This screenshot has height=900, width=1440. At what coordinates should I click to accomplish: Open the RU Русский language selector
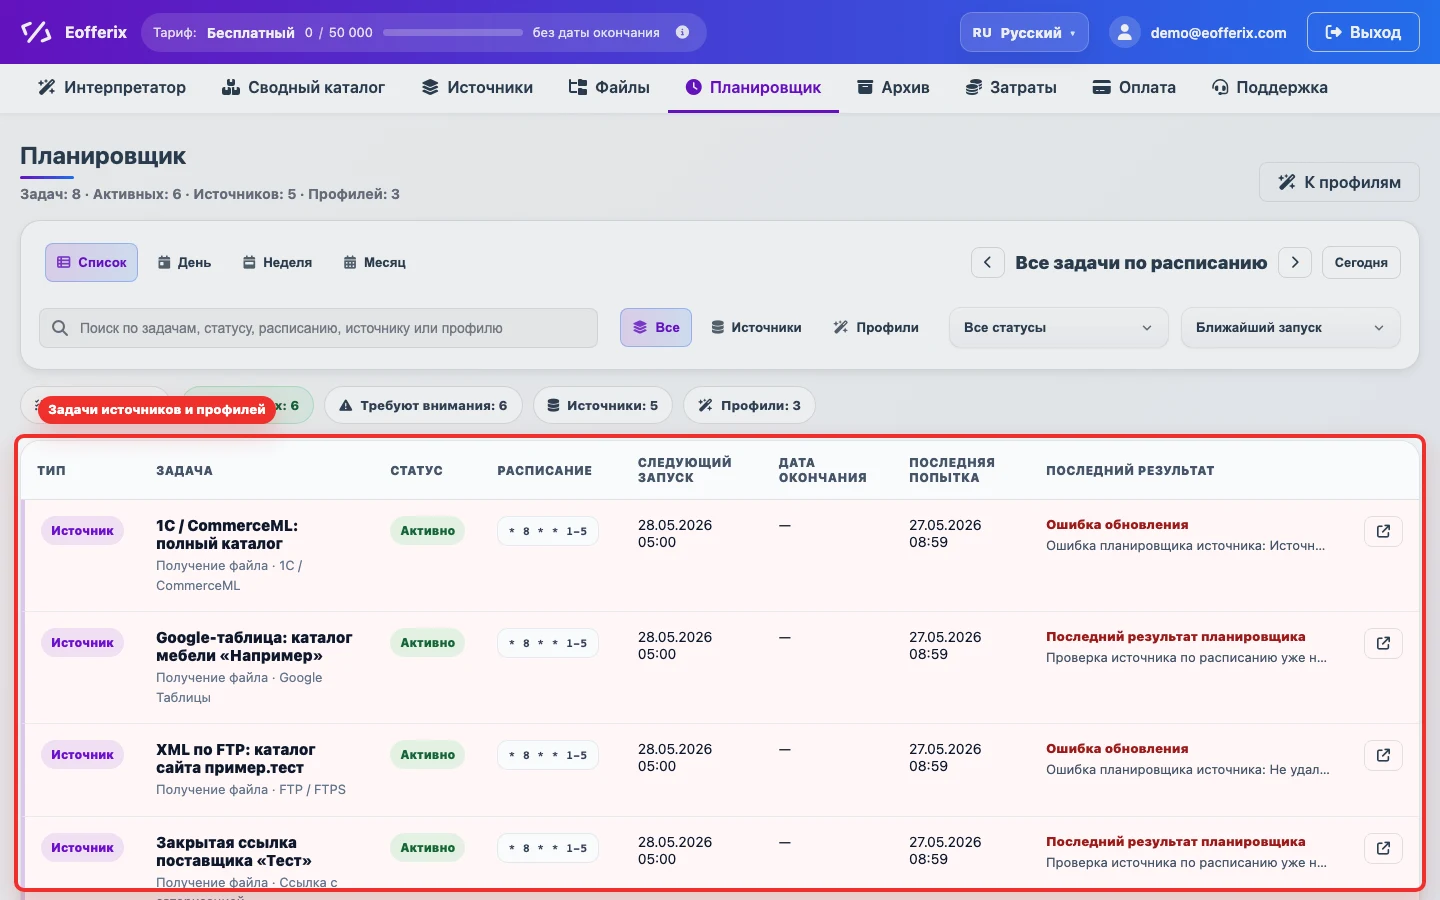click(x=1024, y=32)
